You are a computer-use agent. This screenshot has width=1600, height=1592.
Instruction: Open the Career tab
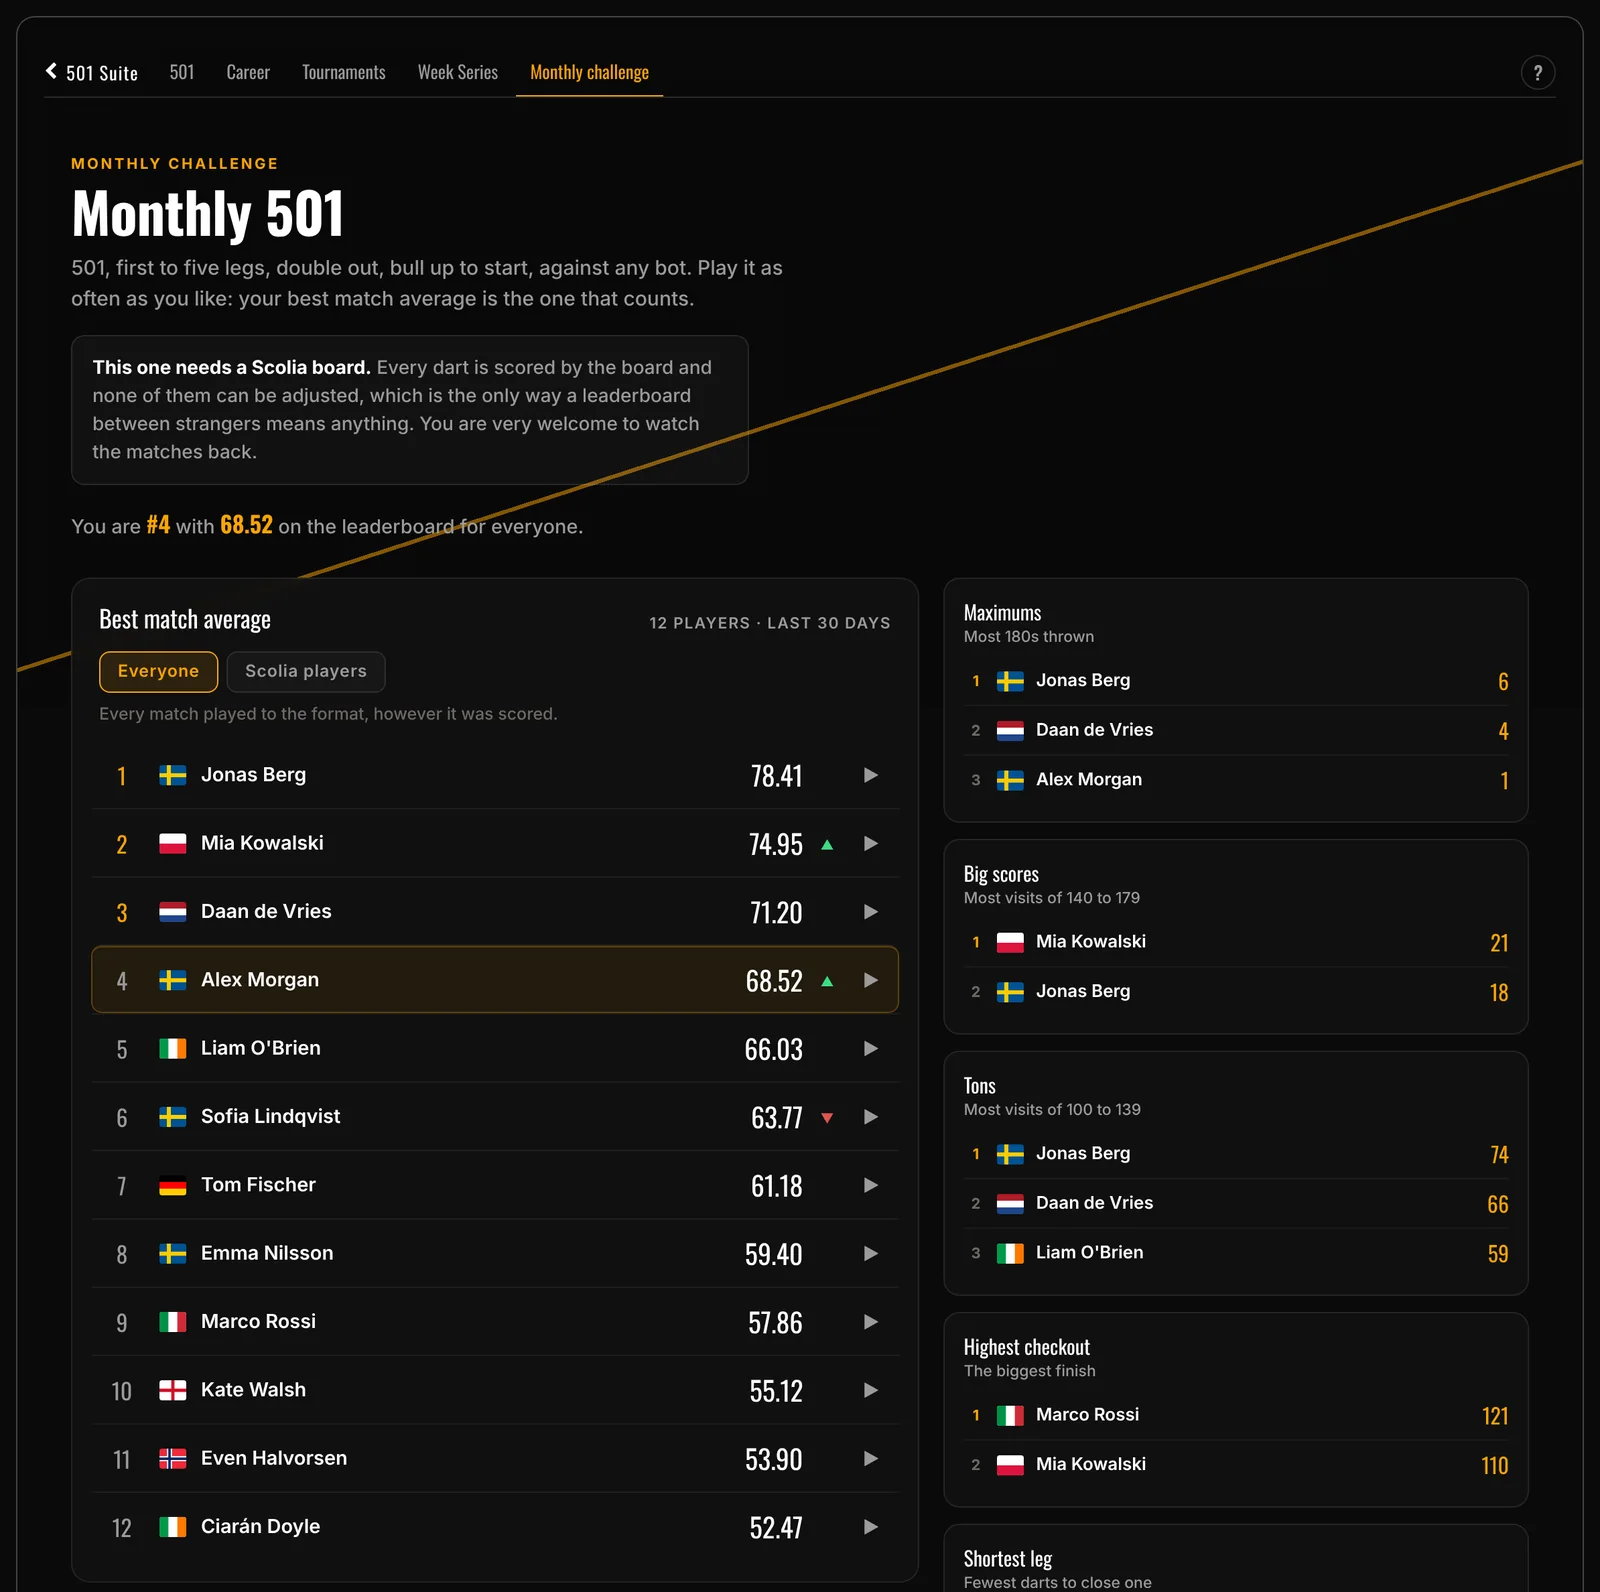pyautogui.click(x=248, y=72)
